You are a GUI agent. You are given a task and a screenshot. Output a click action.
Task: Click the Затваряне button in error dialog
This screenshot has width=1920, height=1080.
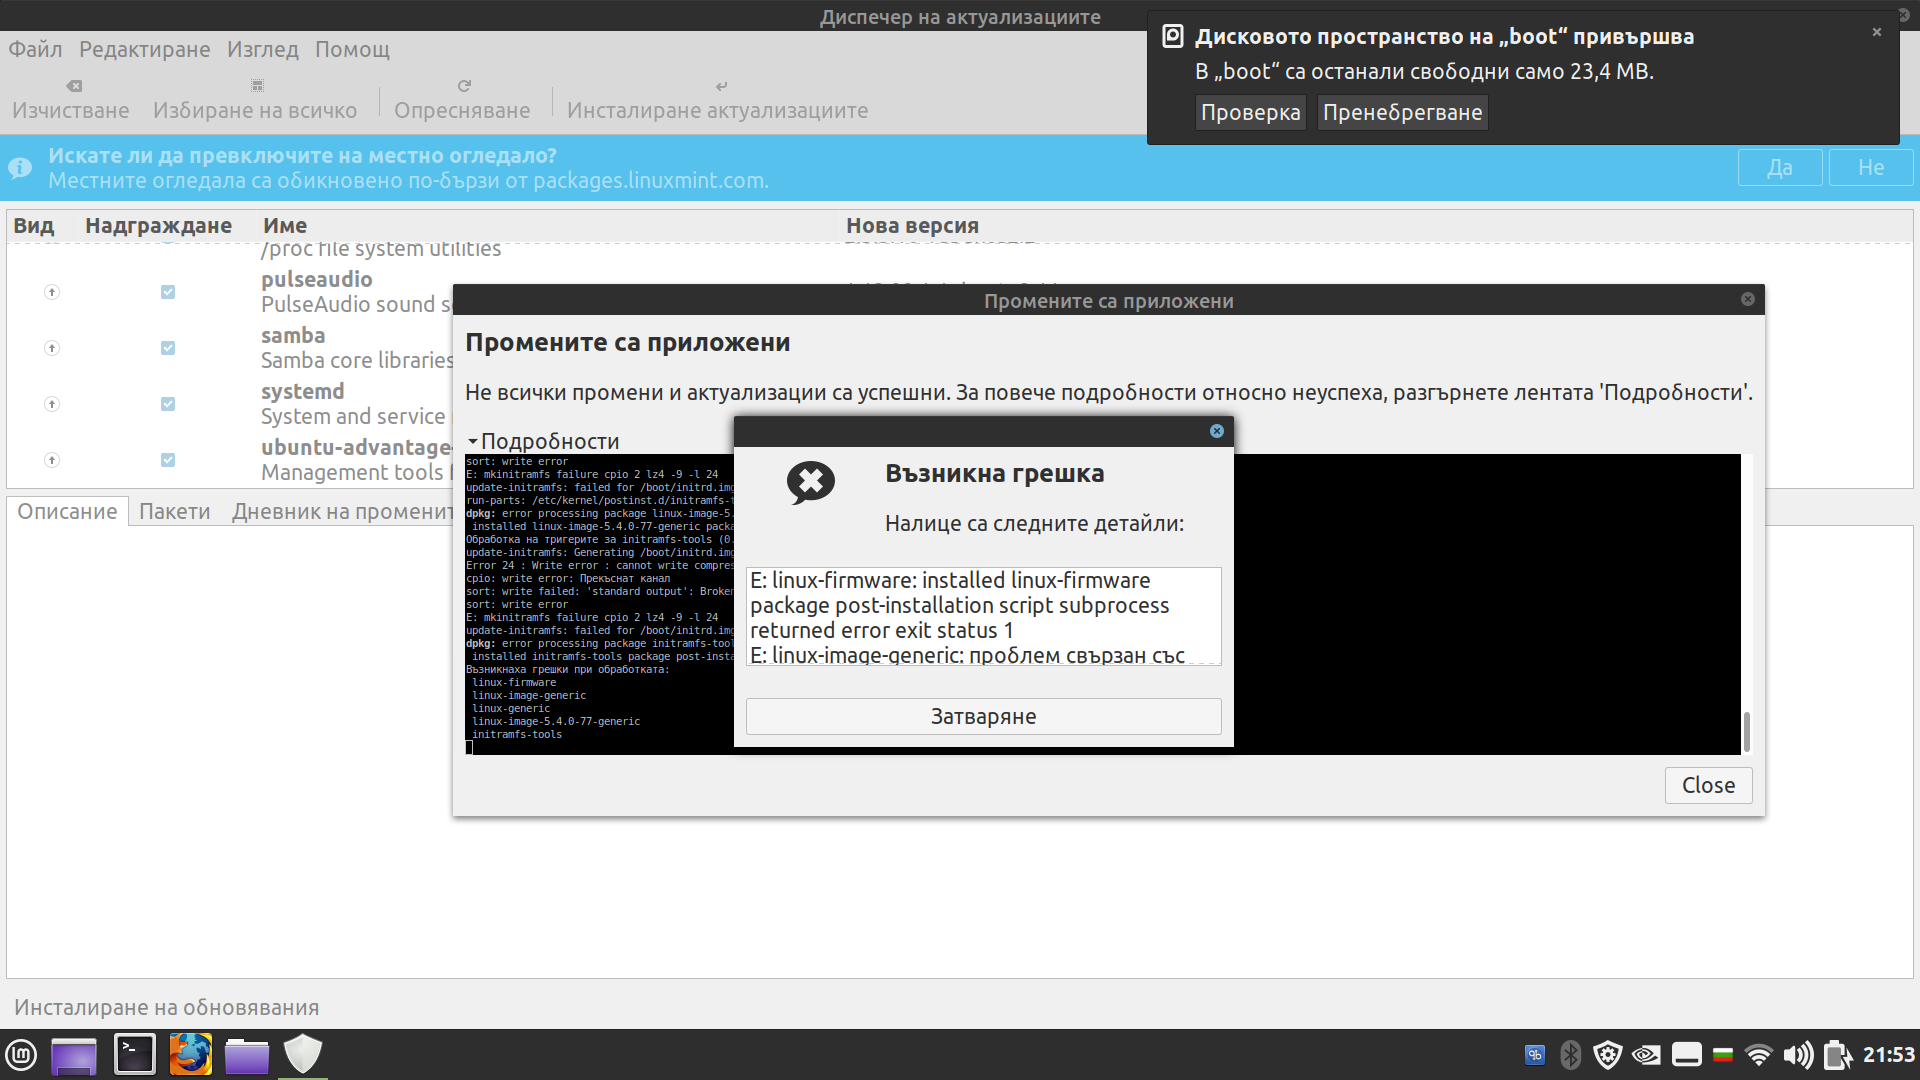983,716
